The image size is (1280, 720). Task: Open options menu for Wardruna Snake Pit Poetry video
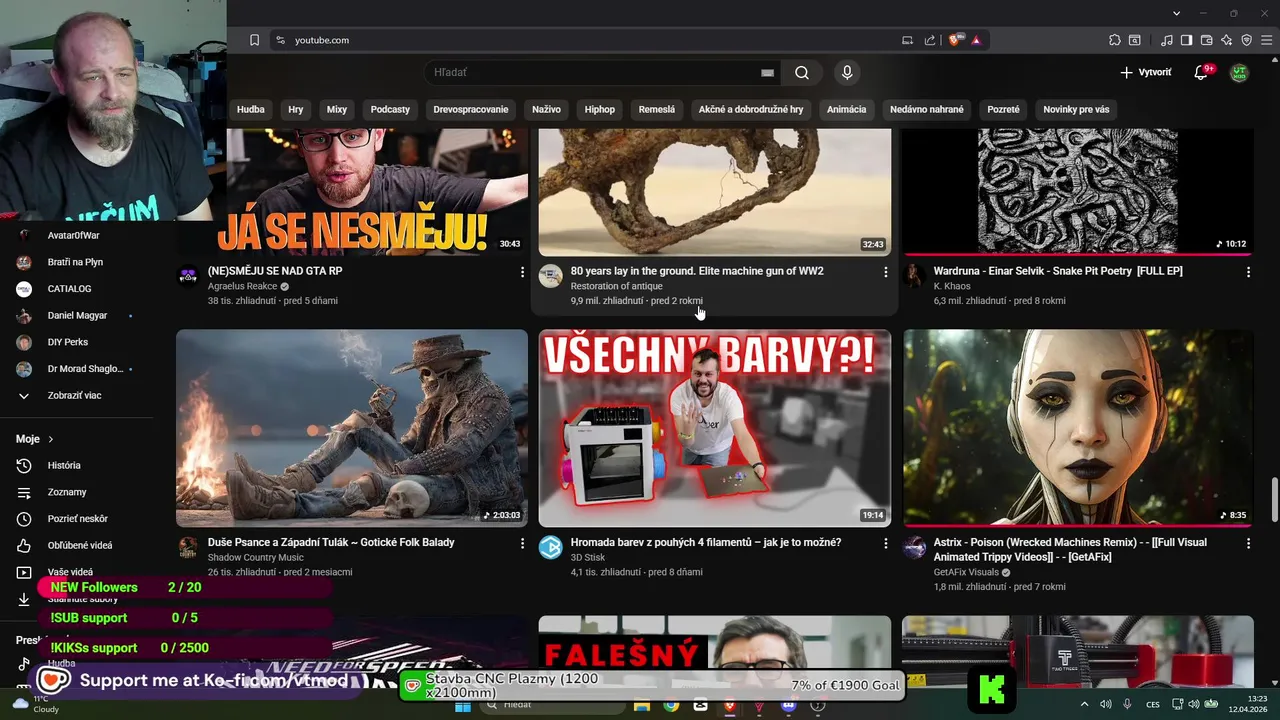1248,272
